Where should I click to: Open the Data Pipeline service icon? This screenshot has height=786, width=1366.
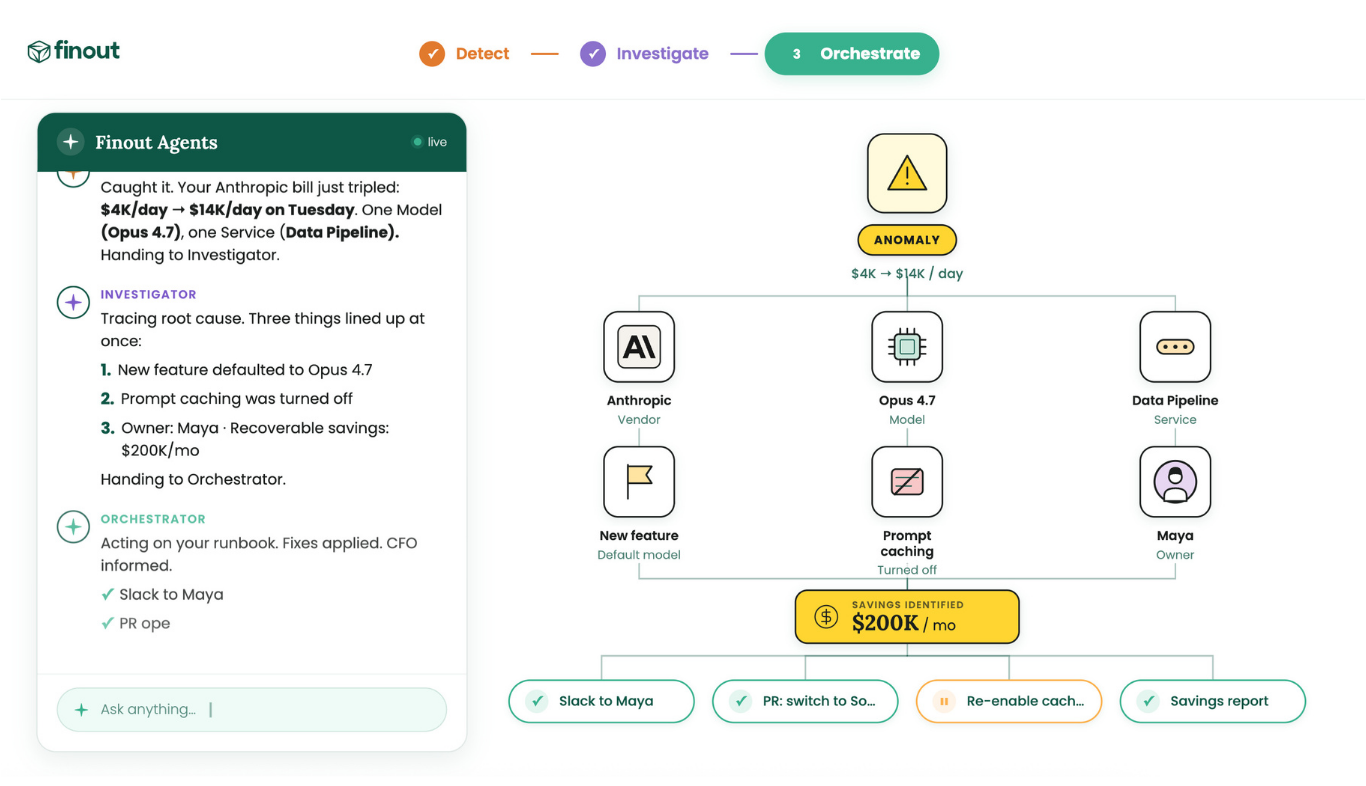pos(1175,347)
